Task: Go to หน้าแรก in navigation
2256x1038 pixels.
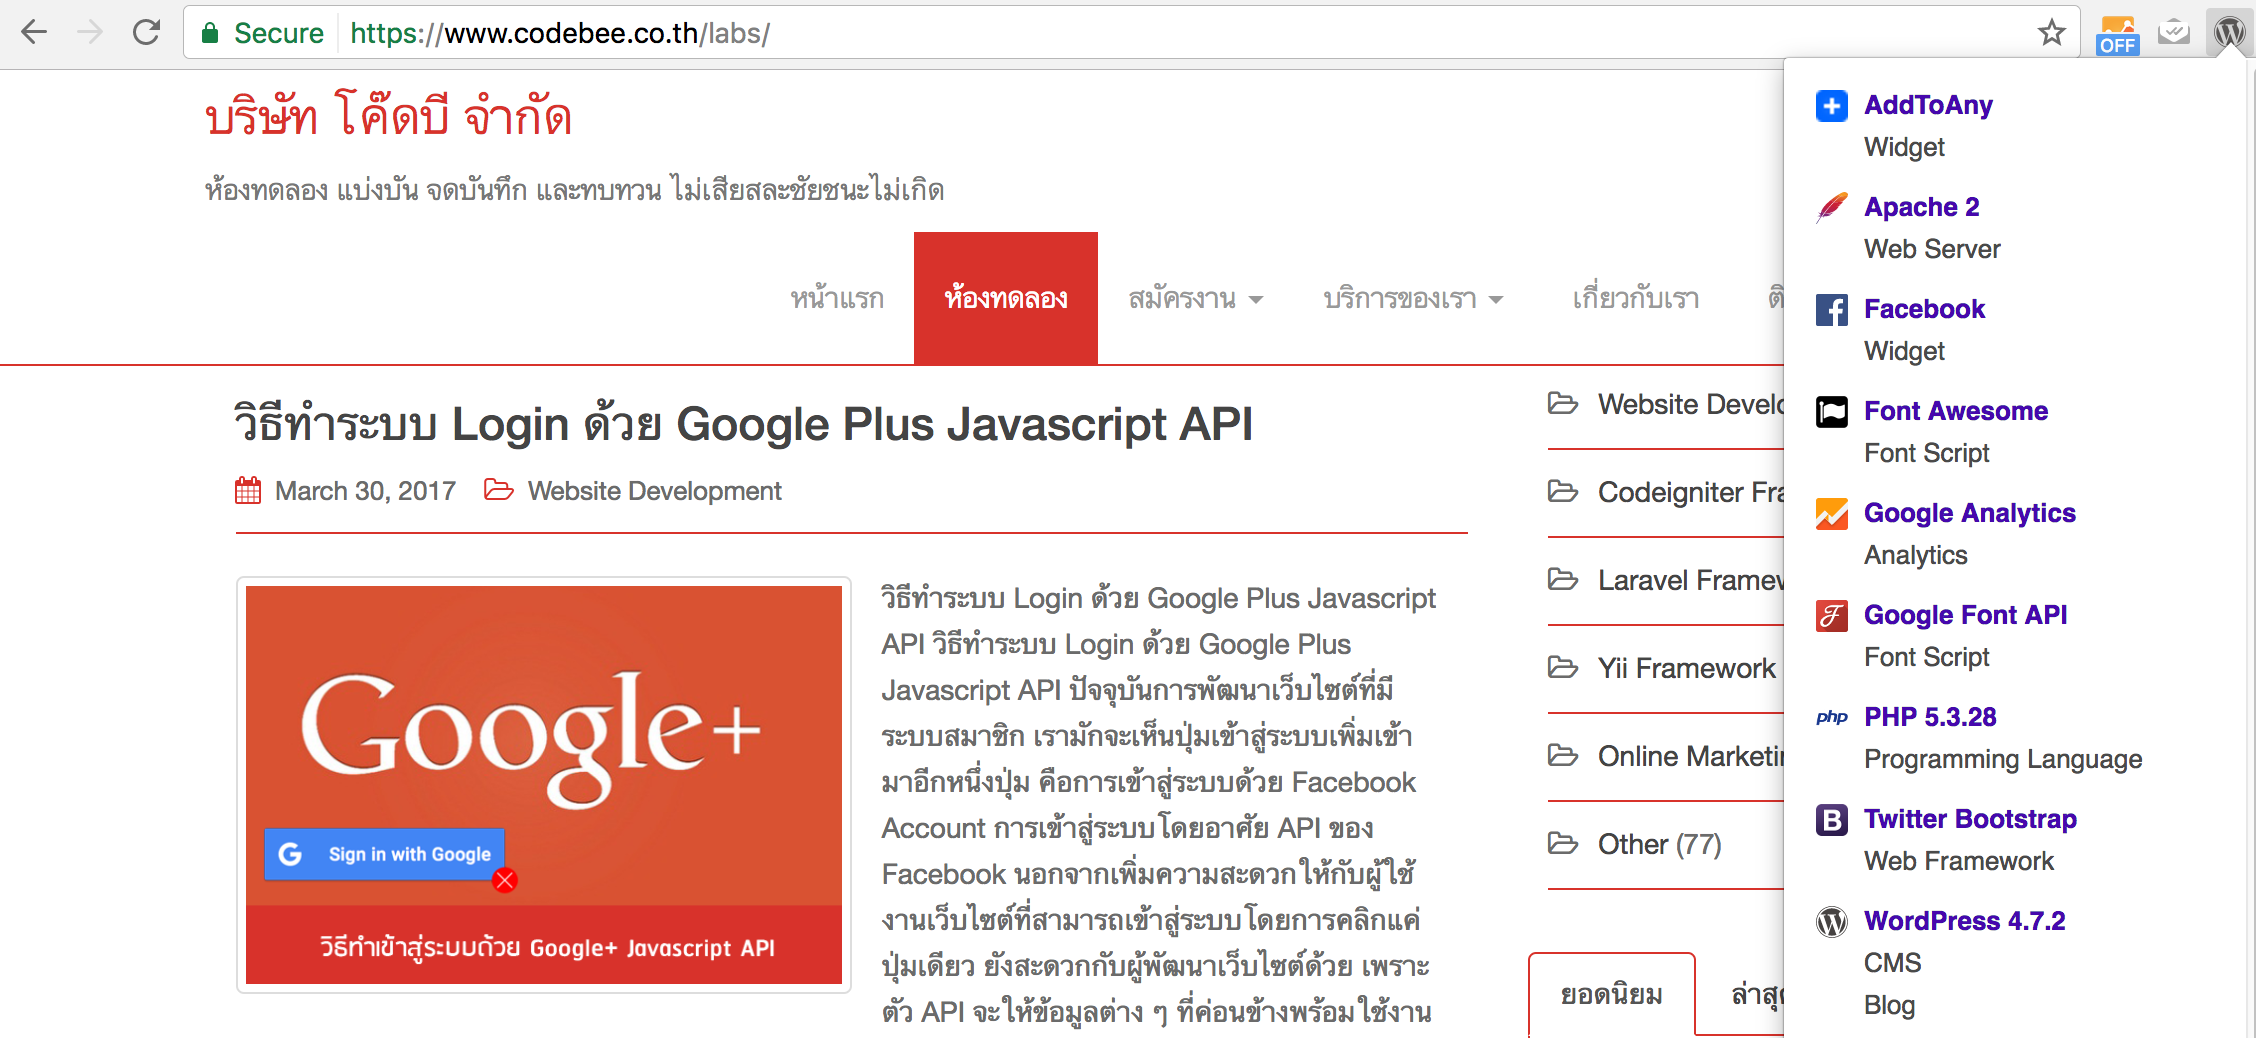Action: tap(837, 299)
